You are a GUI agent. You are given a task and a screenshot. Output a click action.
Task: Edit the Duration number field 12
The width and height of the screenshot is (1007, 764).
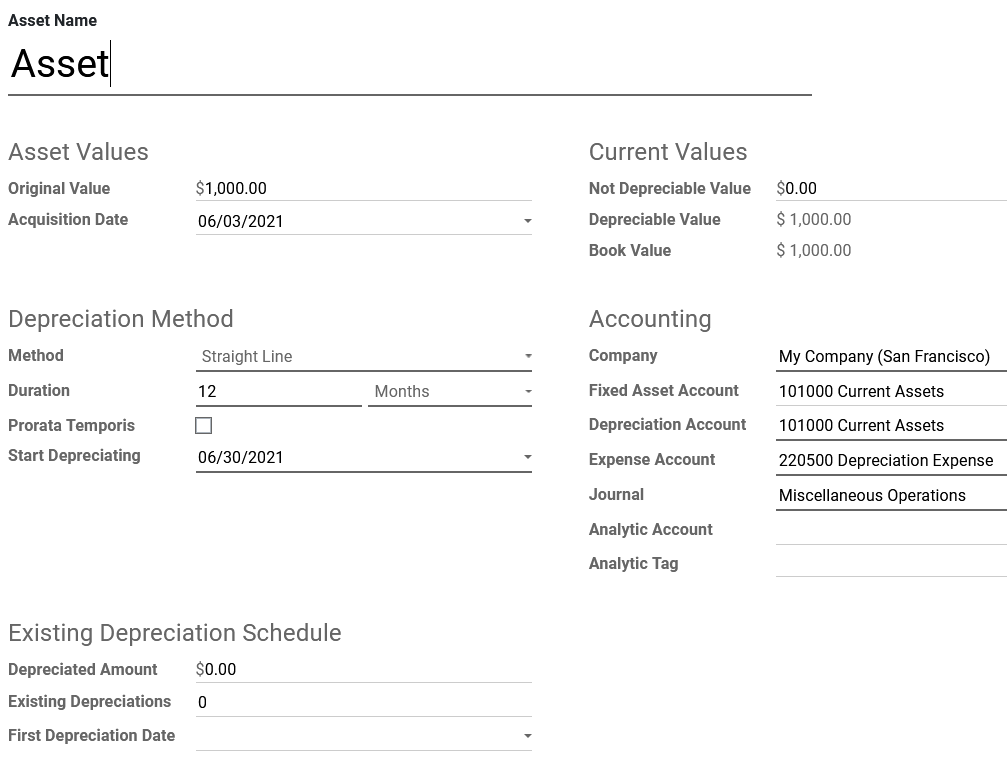click(x=279, y=391)
